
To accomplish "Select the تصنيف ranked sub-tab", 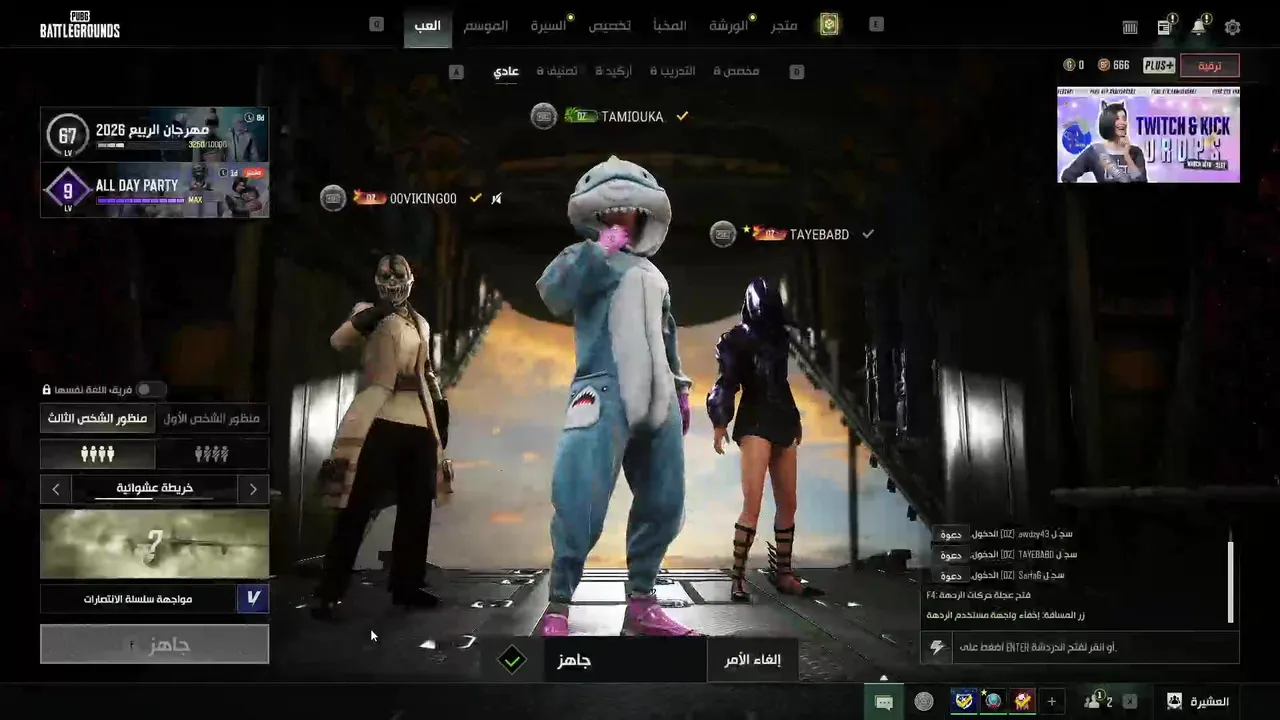I will point(557,71).
